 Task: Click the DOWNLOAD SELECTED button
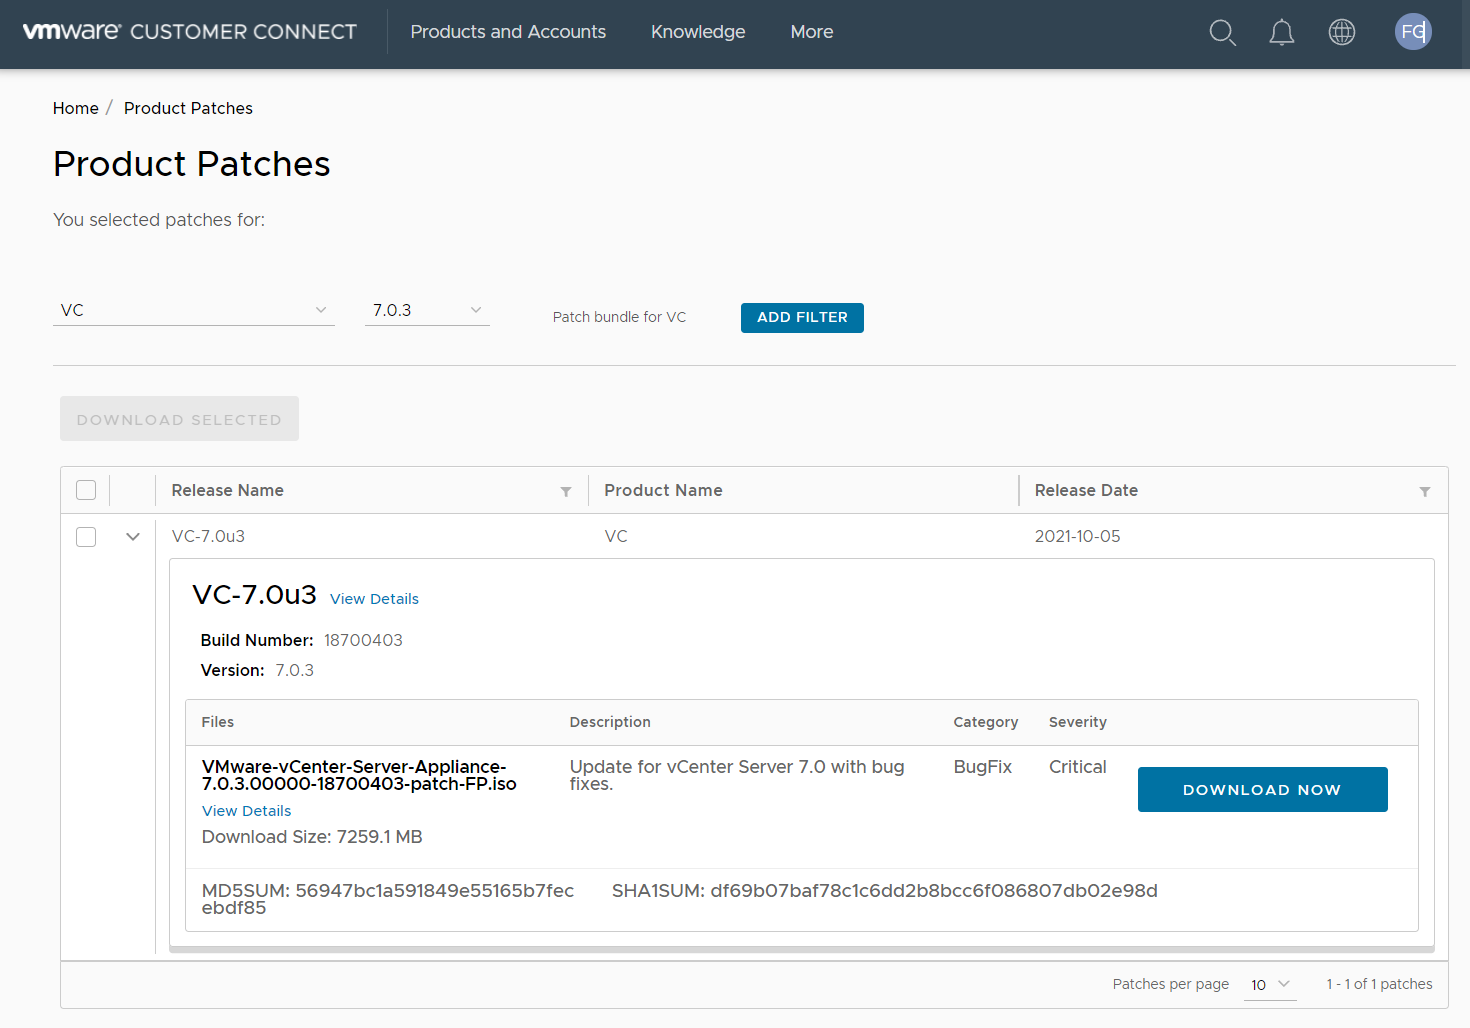[179, 419]
